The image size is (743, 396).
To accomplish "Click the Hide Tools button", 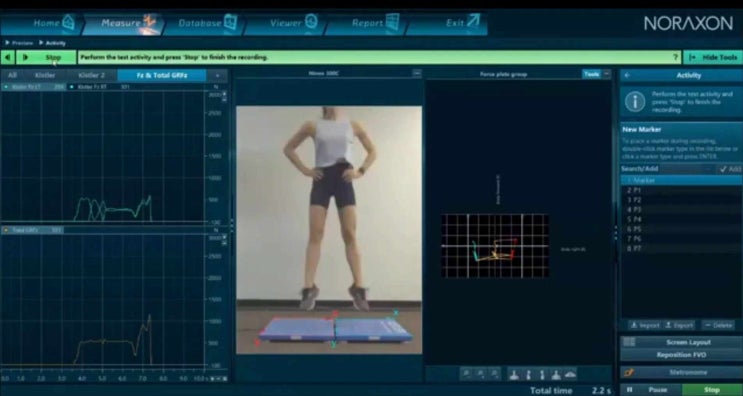I will coord(713,57).
